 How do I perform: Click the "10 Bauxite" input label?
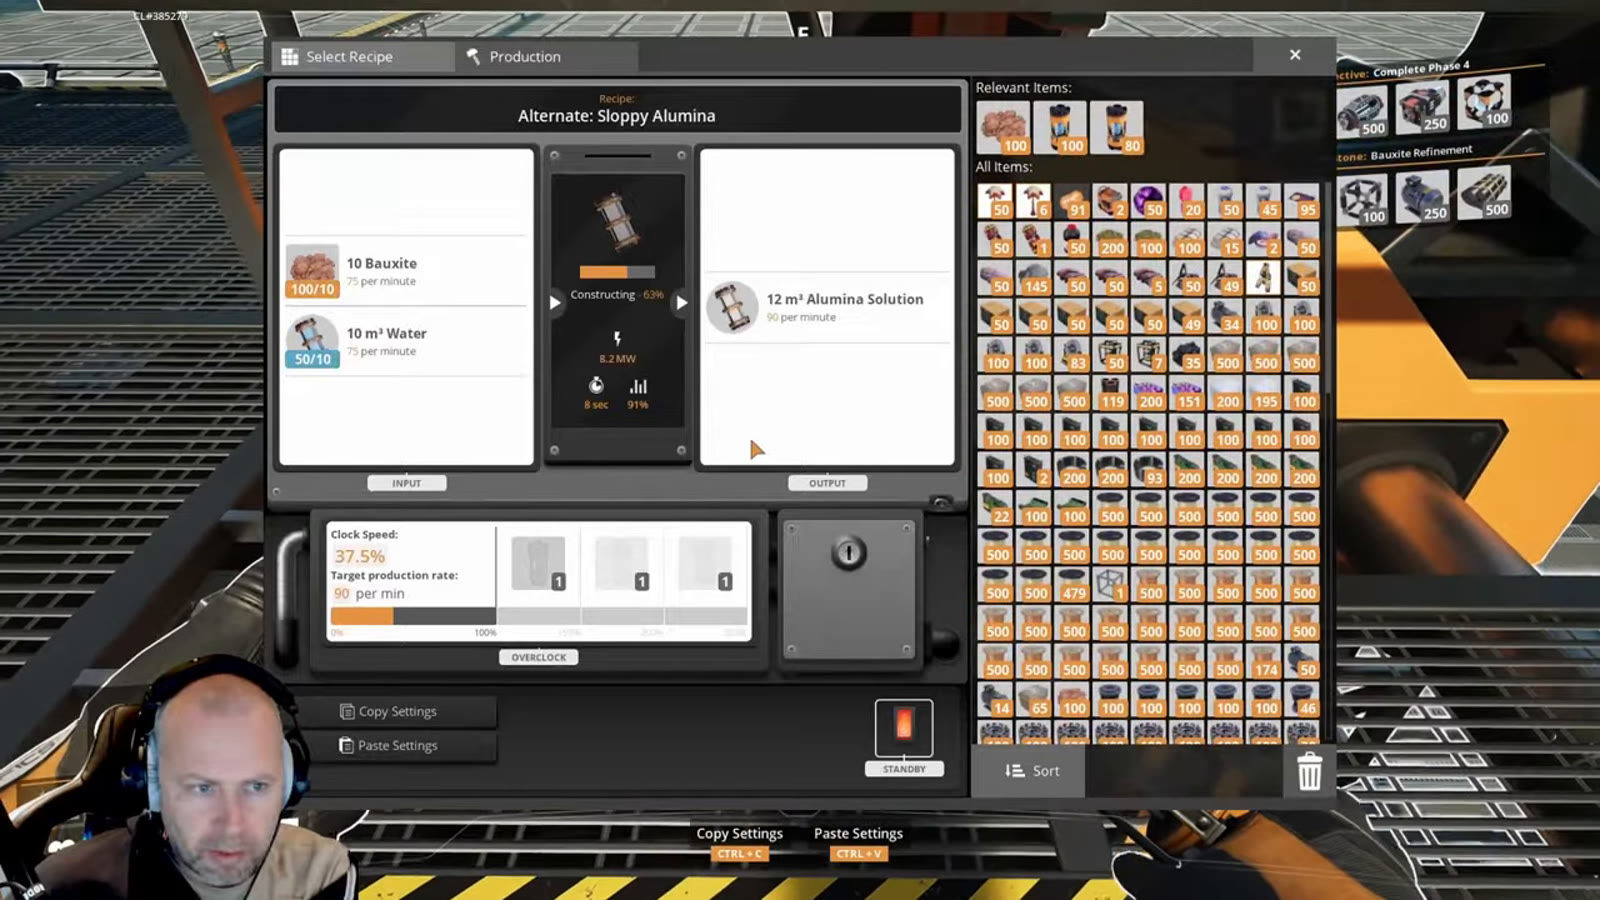[382, 263]
